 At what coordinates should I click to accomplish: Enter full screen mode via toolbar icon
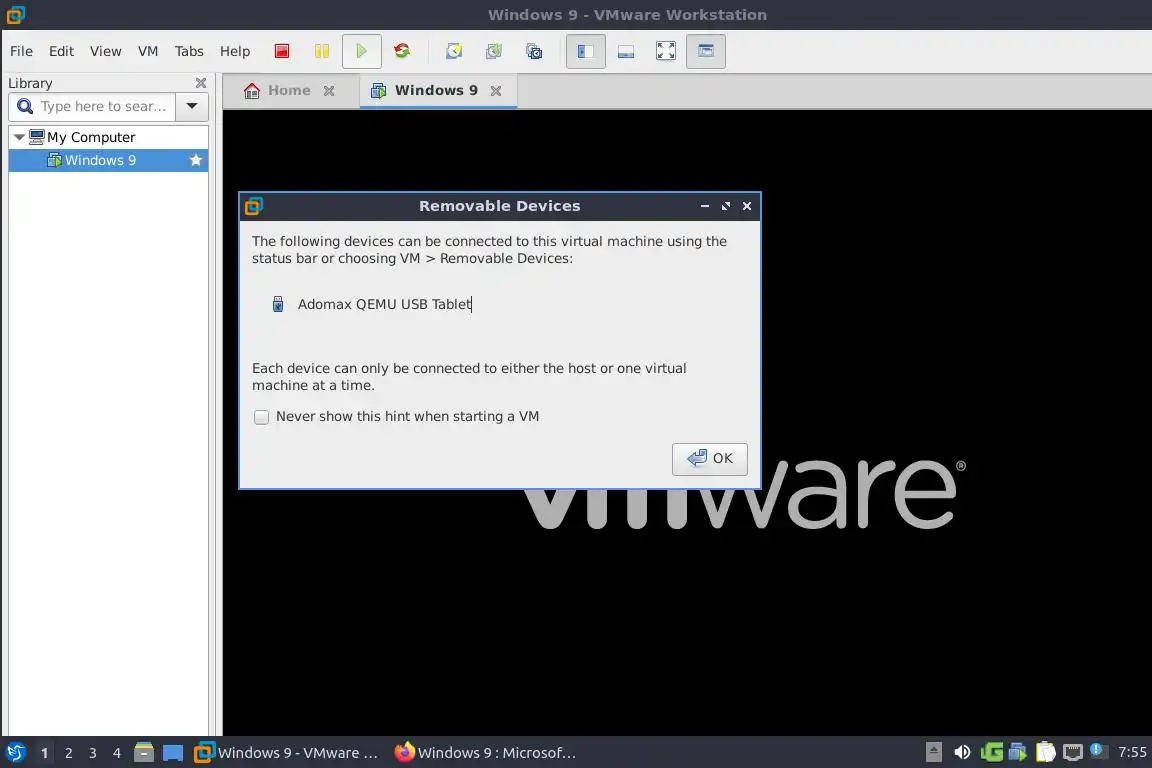666,51
